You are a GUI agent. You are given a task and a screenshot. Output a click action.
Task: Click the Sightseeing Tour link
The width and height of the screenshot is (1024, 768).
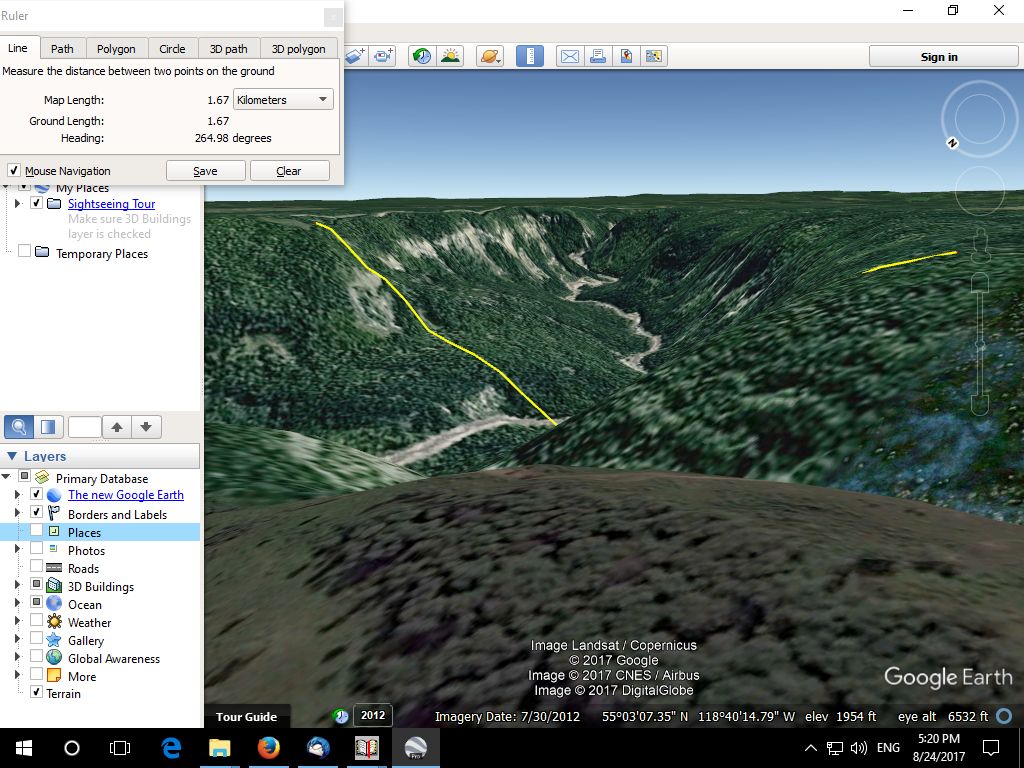(x=112, y=204)
